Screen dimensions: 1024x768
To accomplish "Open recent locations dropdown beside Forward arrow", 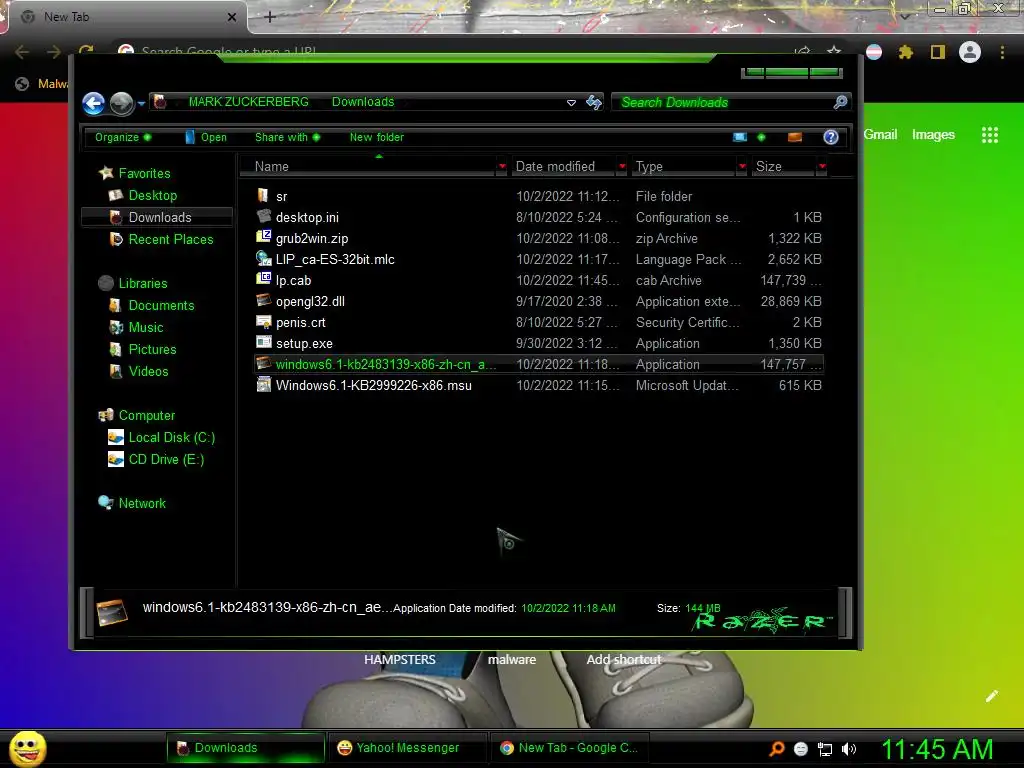I will (141, 103).
